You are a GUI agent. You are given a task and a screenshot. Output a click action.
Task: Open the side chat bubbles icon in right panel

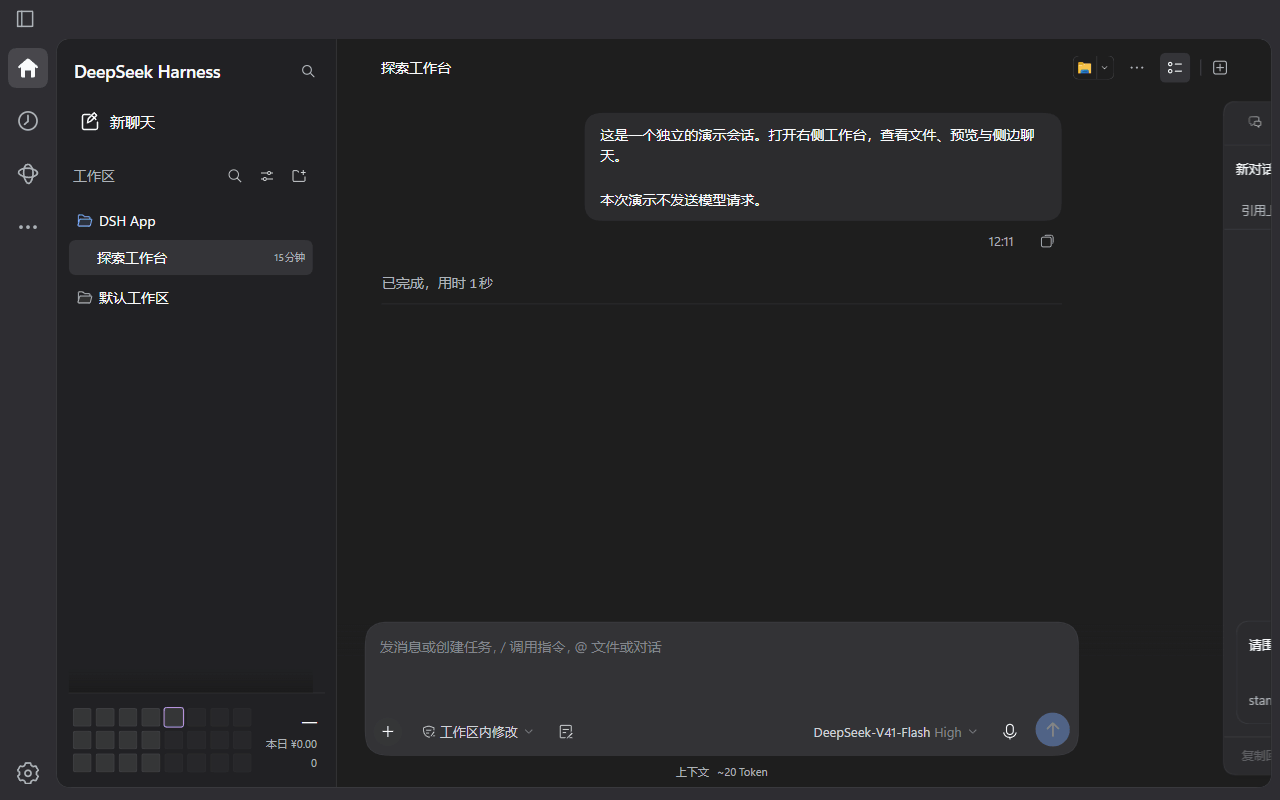pyautogui.click(x=1255, y=122)
